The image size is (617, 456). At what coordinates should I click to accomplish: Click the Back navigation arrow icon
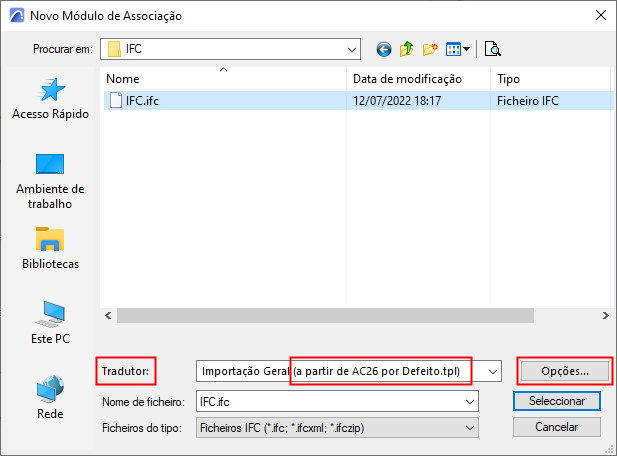[x=383, y=48]
